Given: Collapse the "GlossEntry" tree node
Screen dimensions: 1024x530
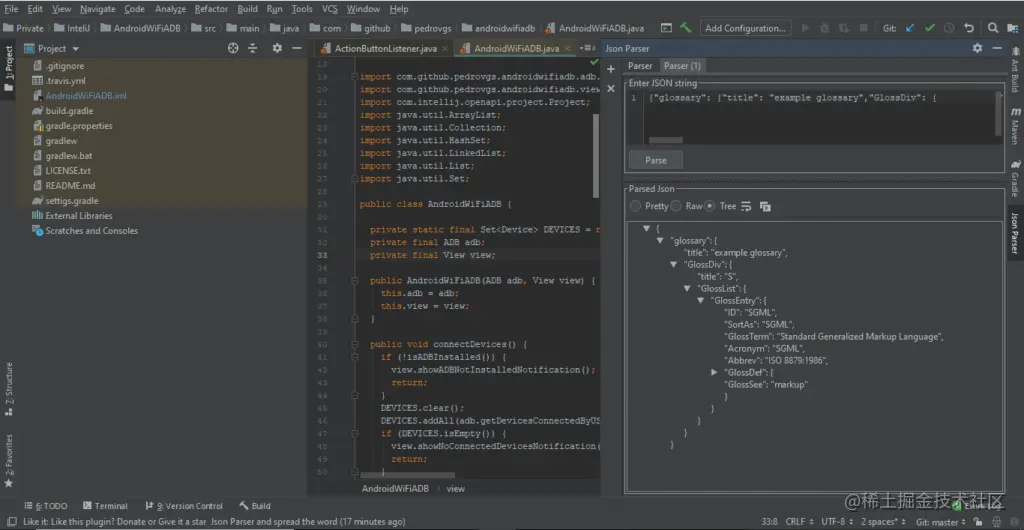Looking at the screenshot, I should (701, 300).
